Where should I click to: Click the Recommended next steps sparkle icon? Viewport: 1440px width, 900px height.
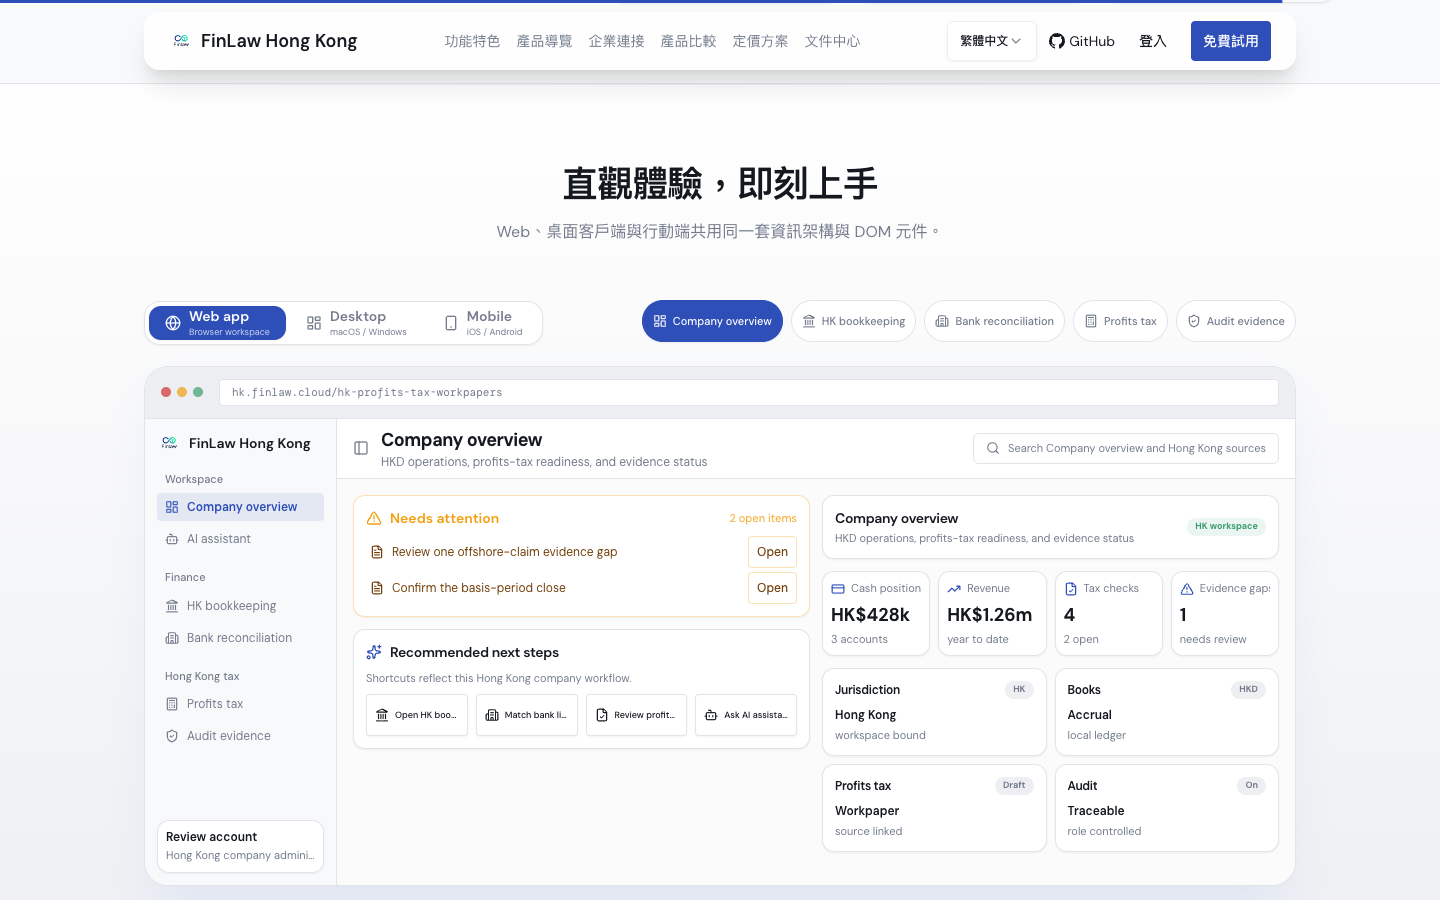(374, 652)
